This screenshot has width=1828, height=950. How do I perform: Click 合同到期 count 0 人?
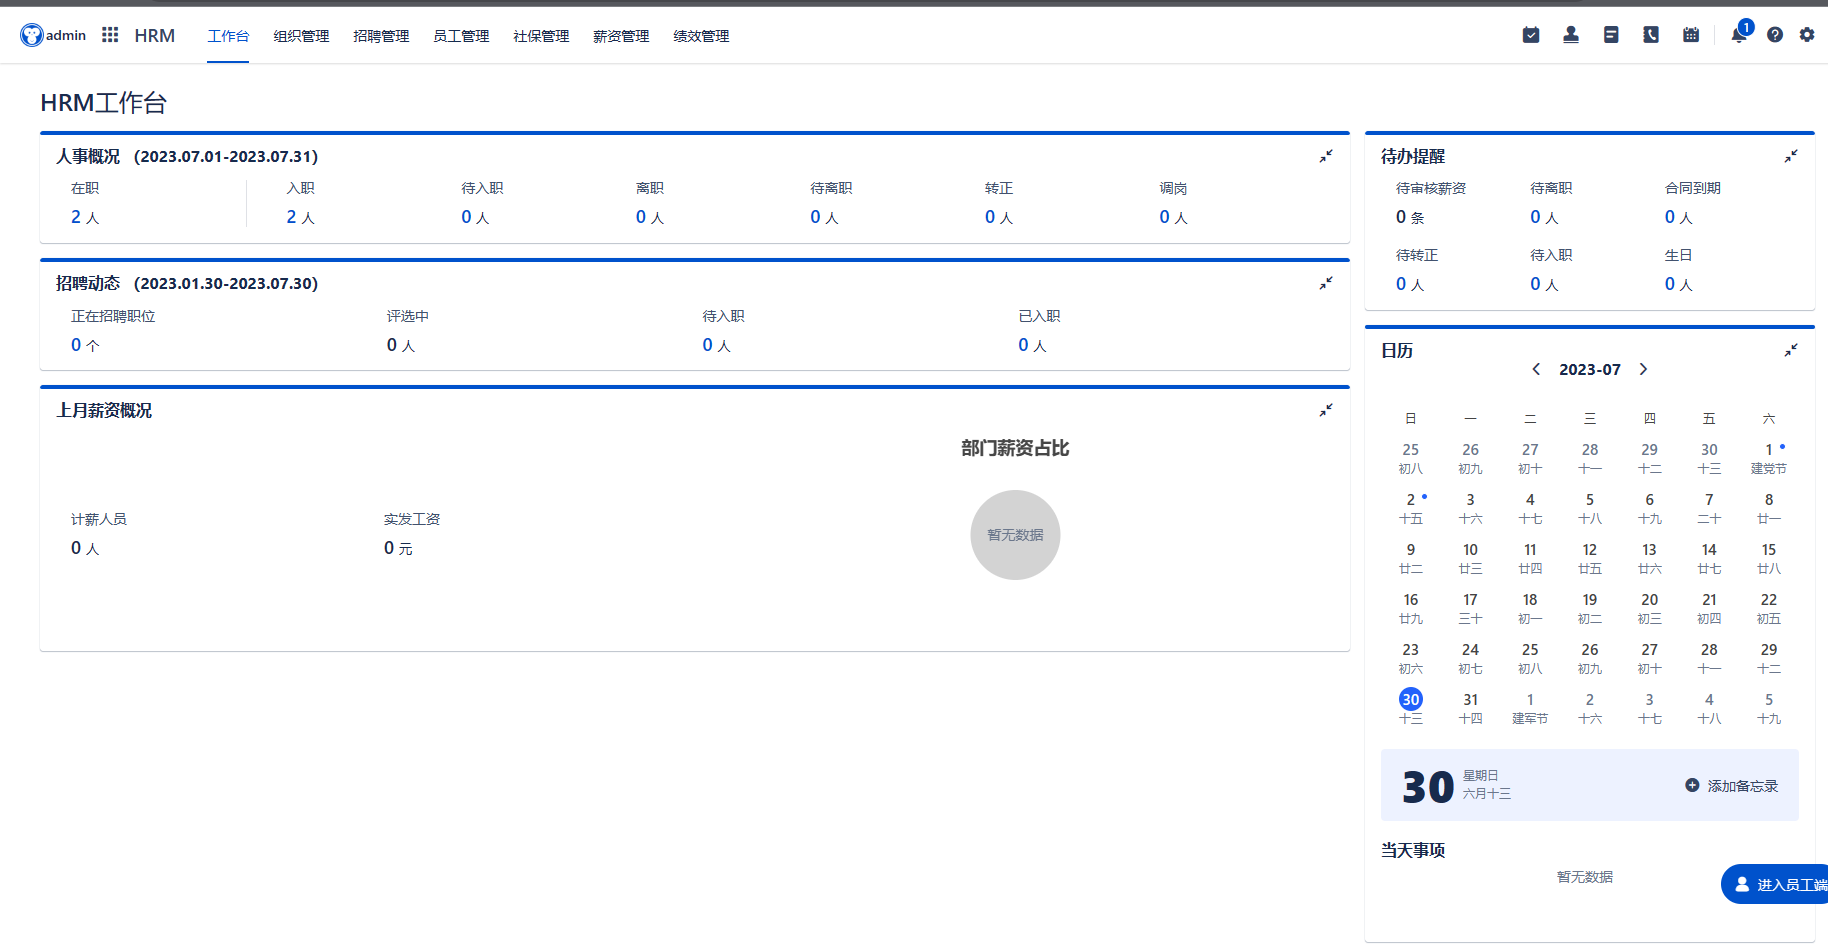tap(1679, 217)
